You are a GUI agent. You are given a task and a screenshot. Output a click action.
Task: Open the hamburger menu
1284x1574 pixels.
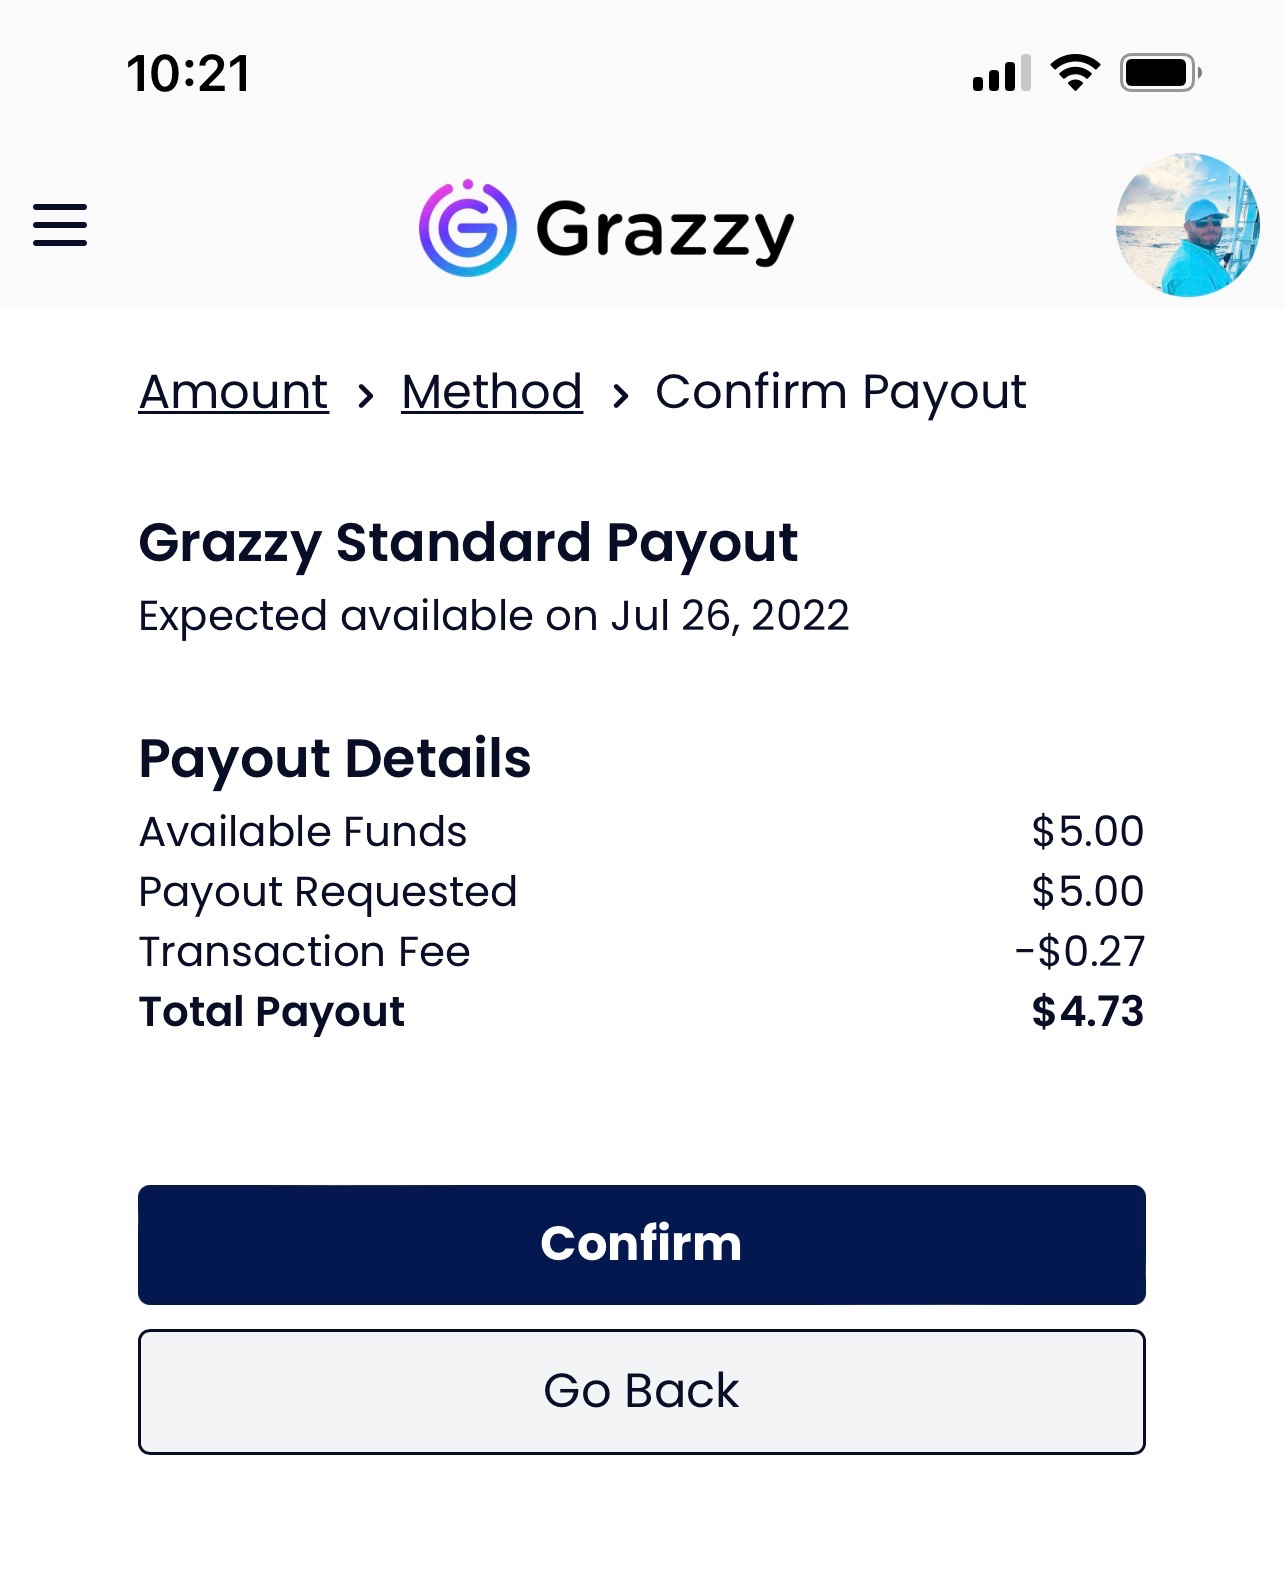pos(60,225)
